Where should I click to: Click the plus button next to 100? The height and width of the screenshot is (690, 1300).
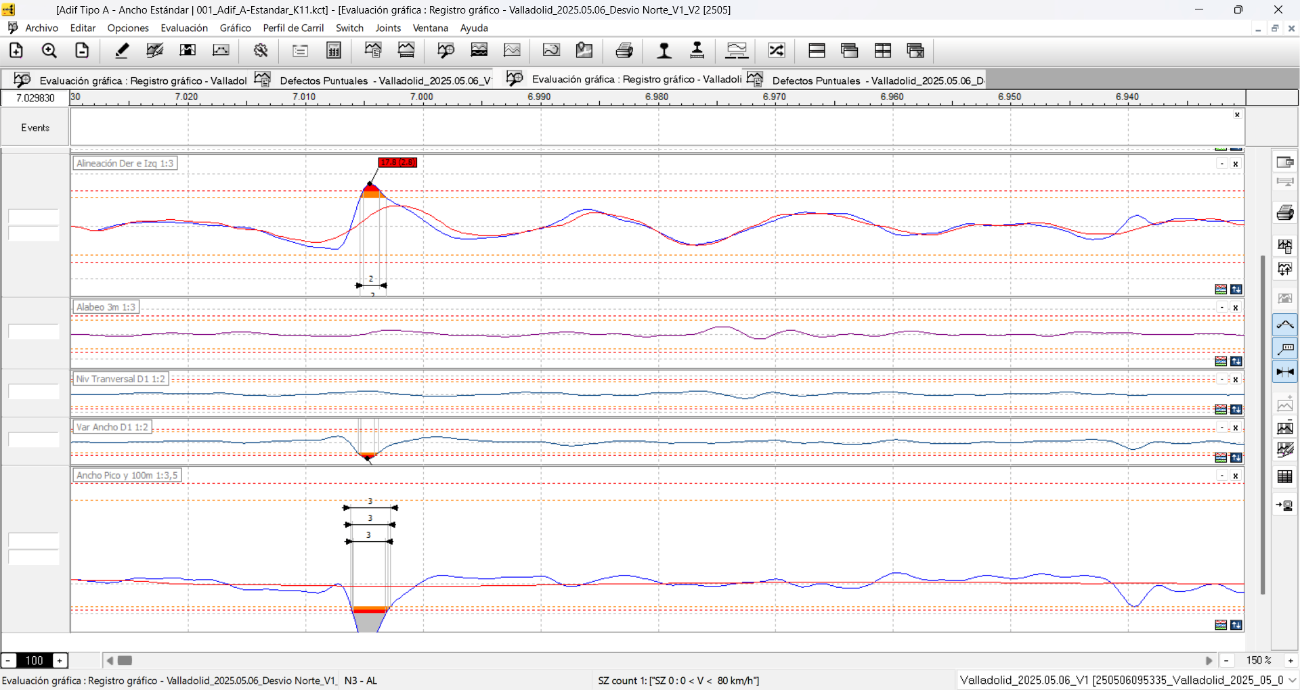pos(60,661)
